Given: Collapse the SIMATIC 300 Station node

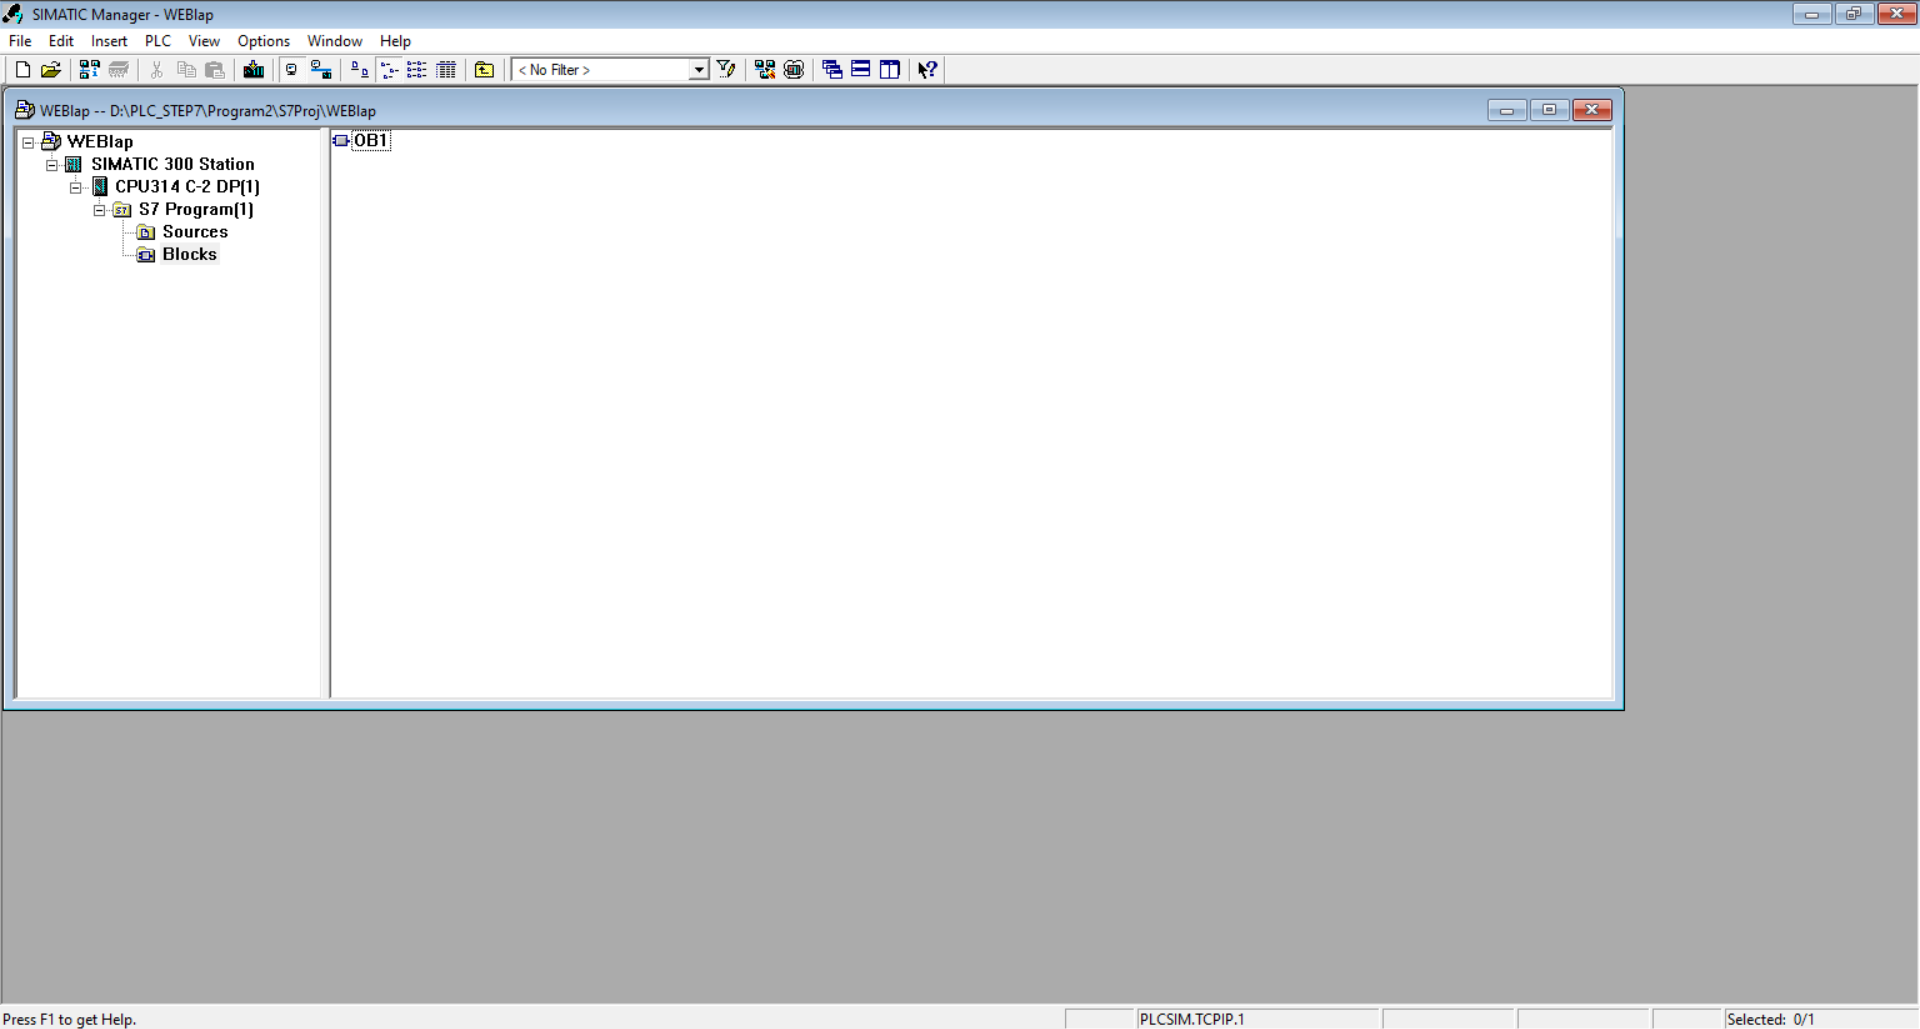Looking at the screenshot, I should pyautogui.click(x=52, y=165).
